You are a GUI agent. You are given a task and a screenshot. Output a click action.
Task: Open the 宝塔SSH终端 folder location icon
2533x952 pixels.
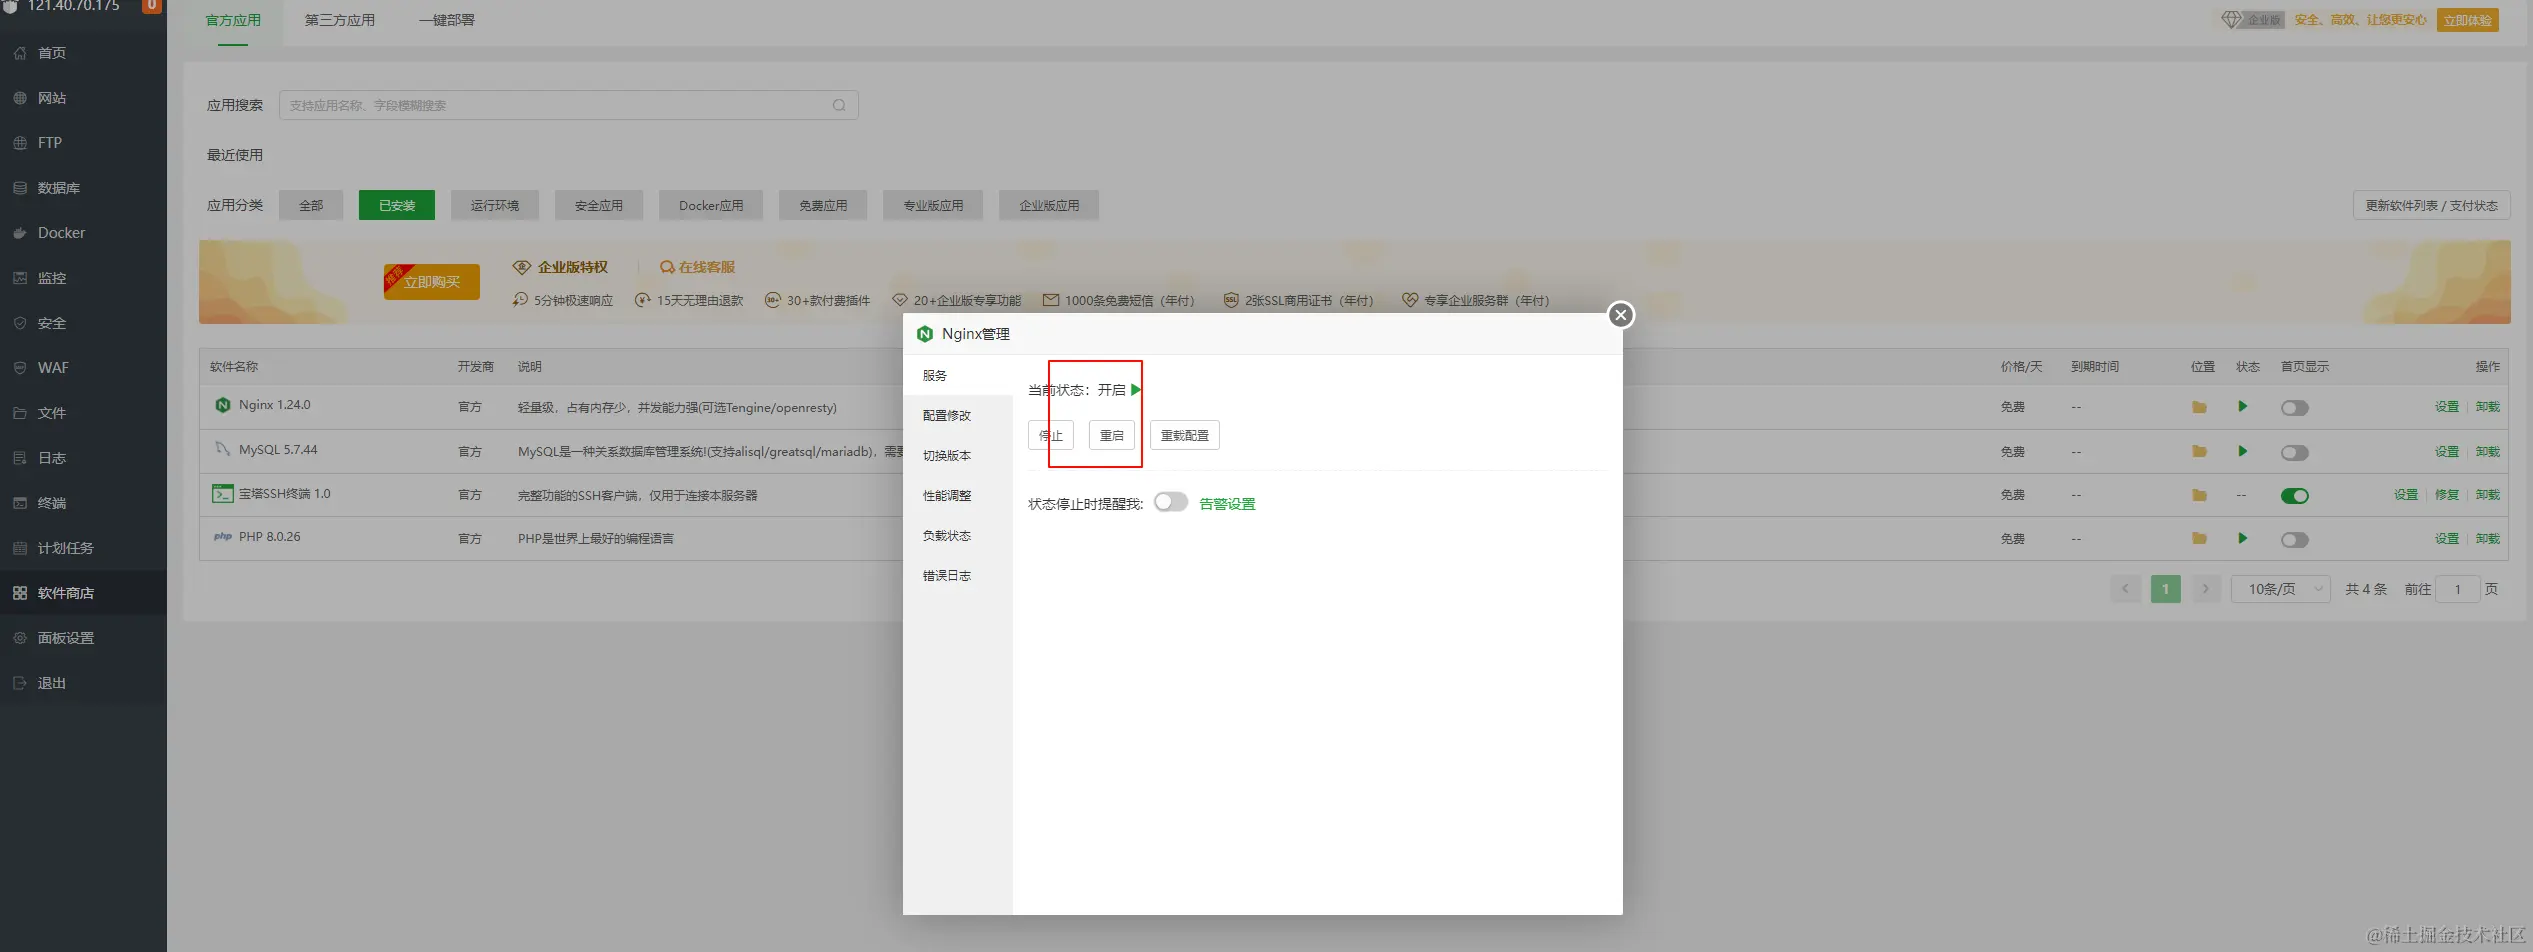tap(2199, 495)
